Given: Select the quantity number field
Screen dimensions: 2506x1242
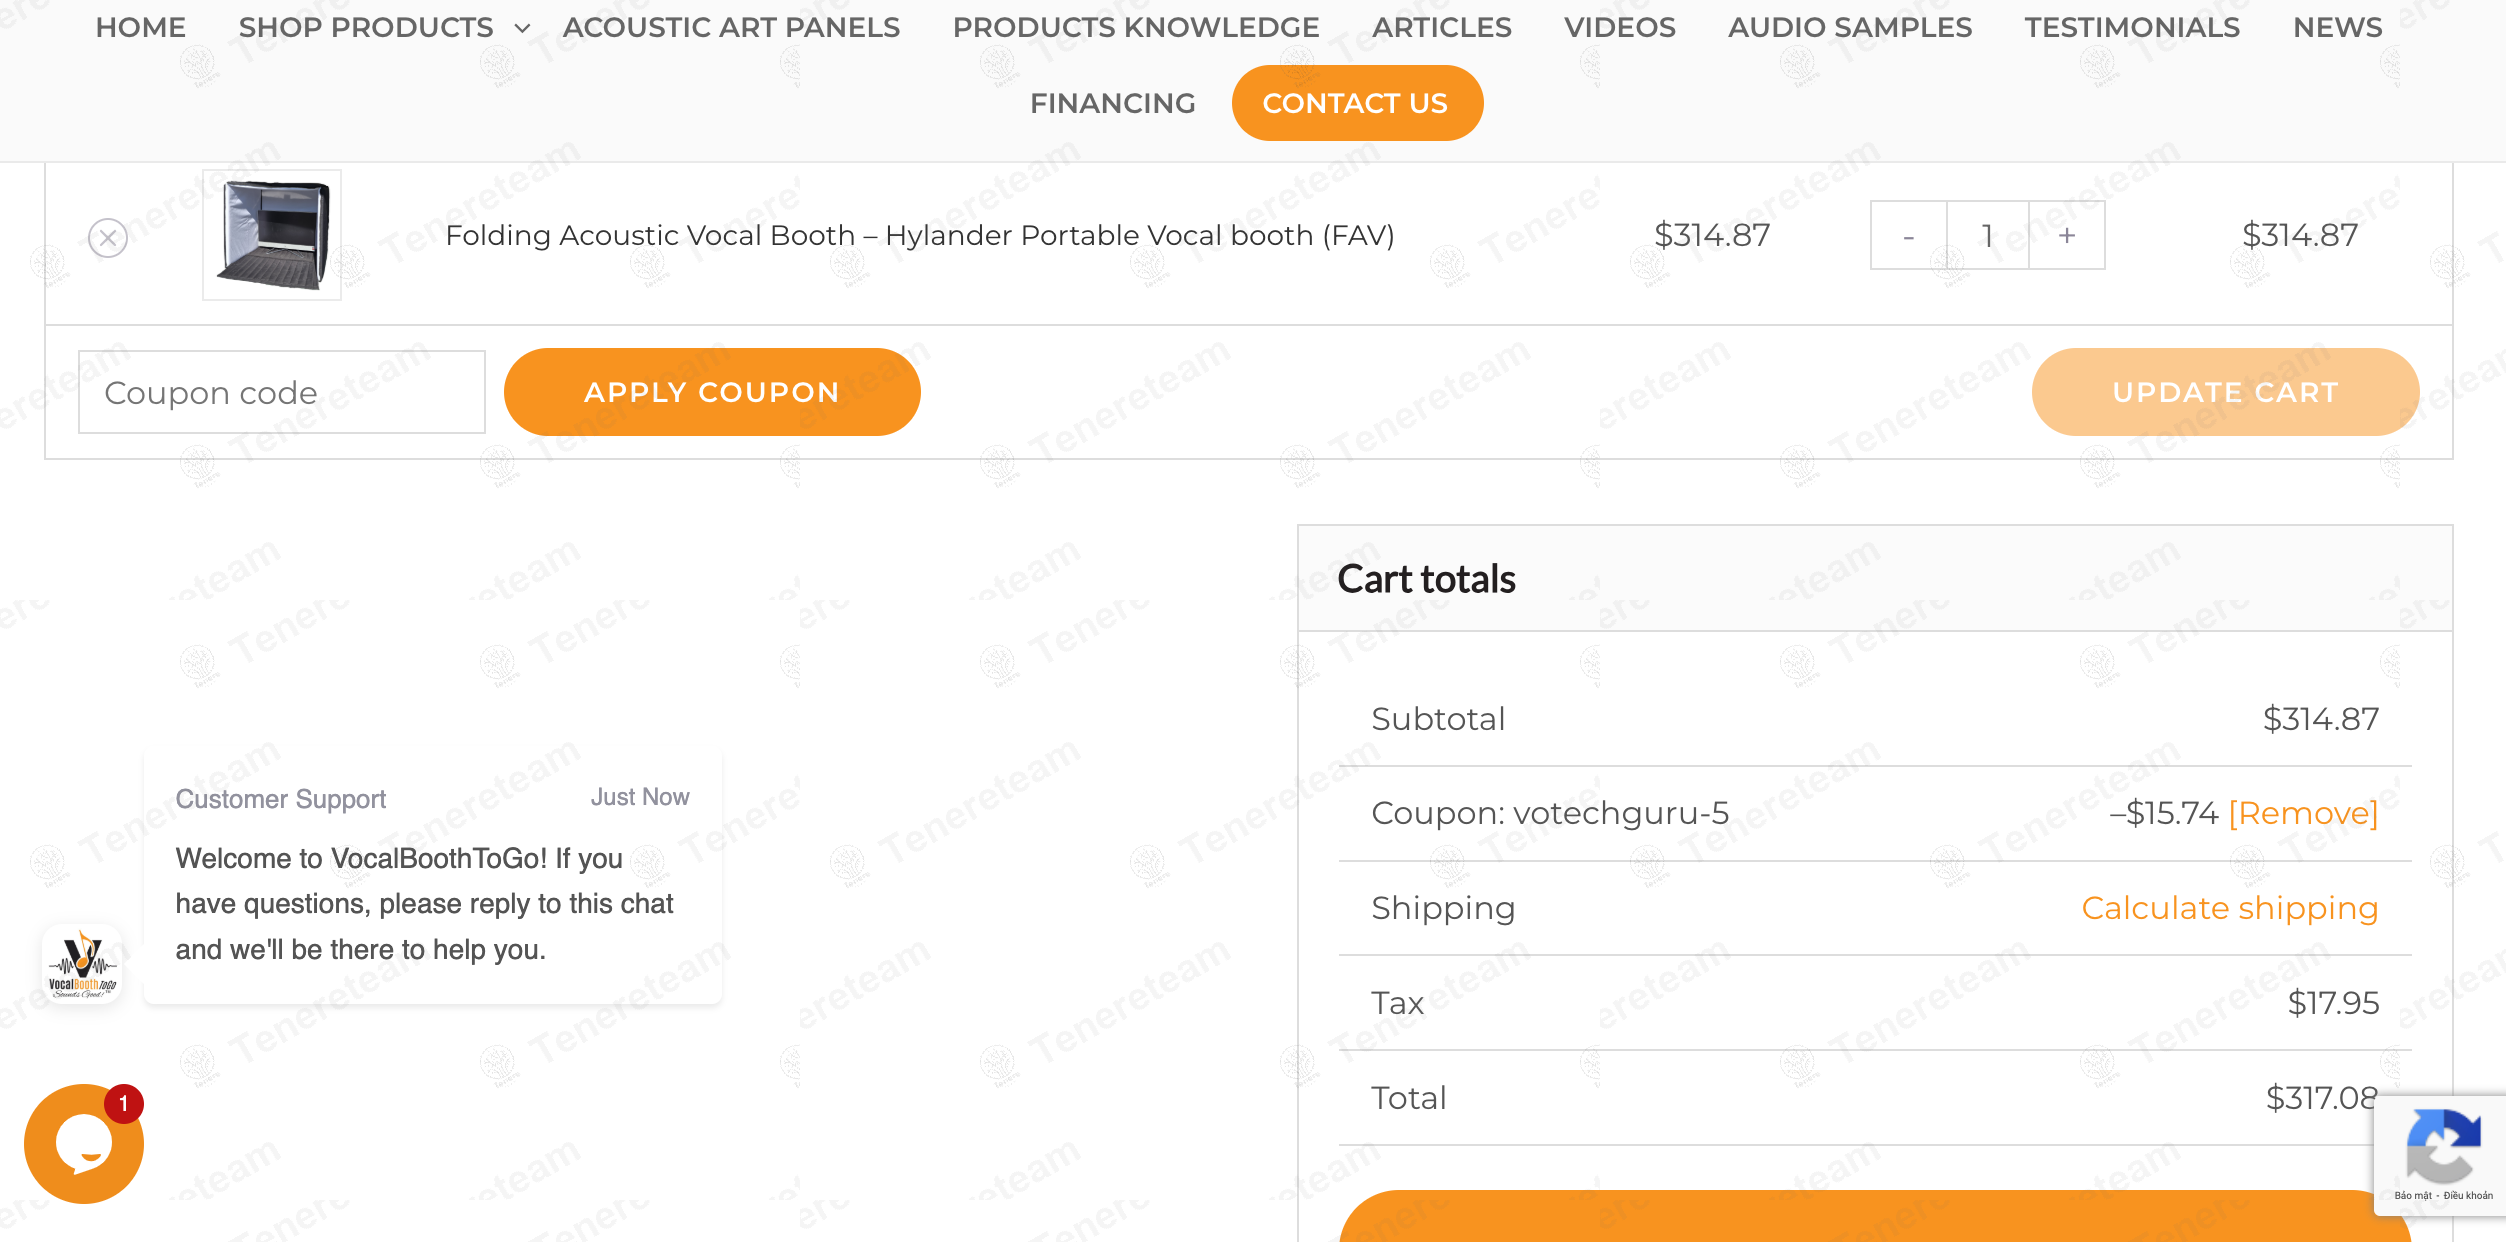Looking at the screenshot, I should [1988, 235].
